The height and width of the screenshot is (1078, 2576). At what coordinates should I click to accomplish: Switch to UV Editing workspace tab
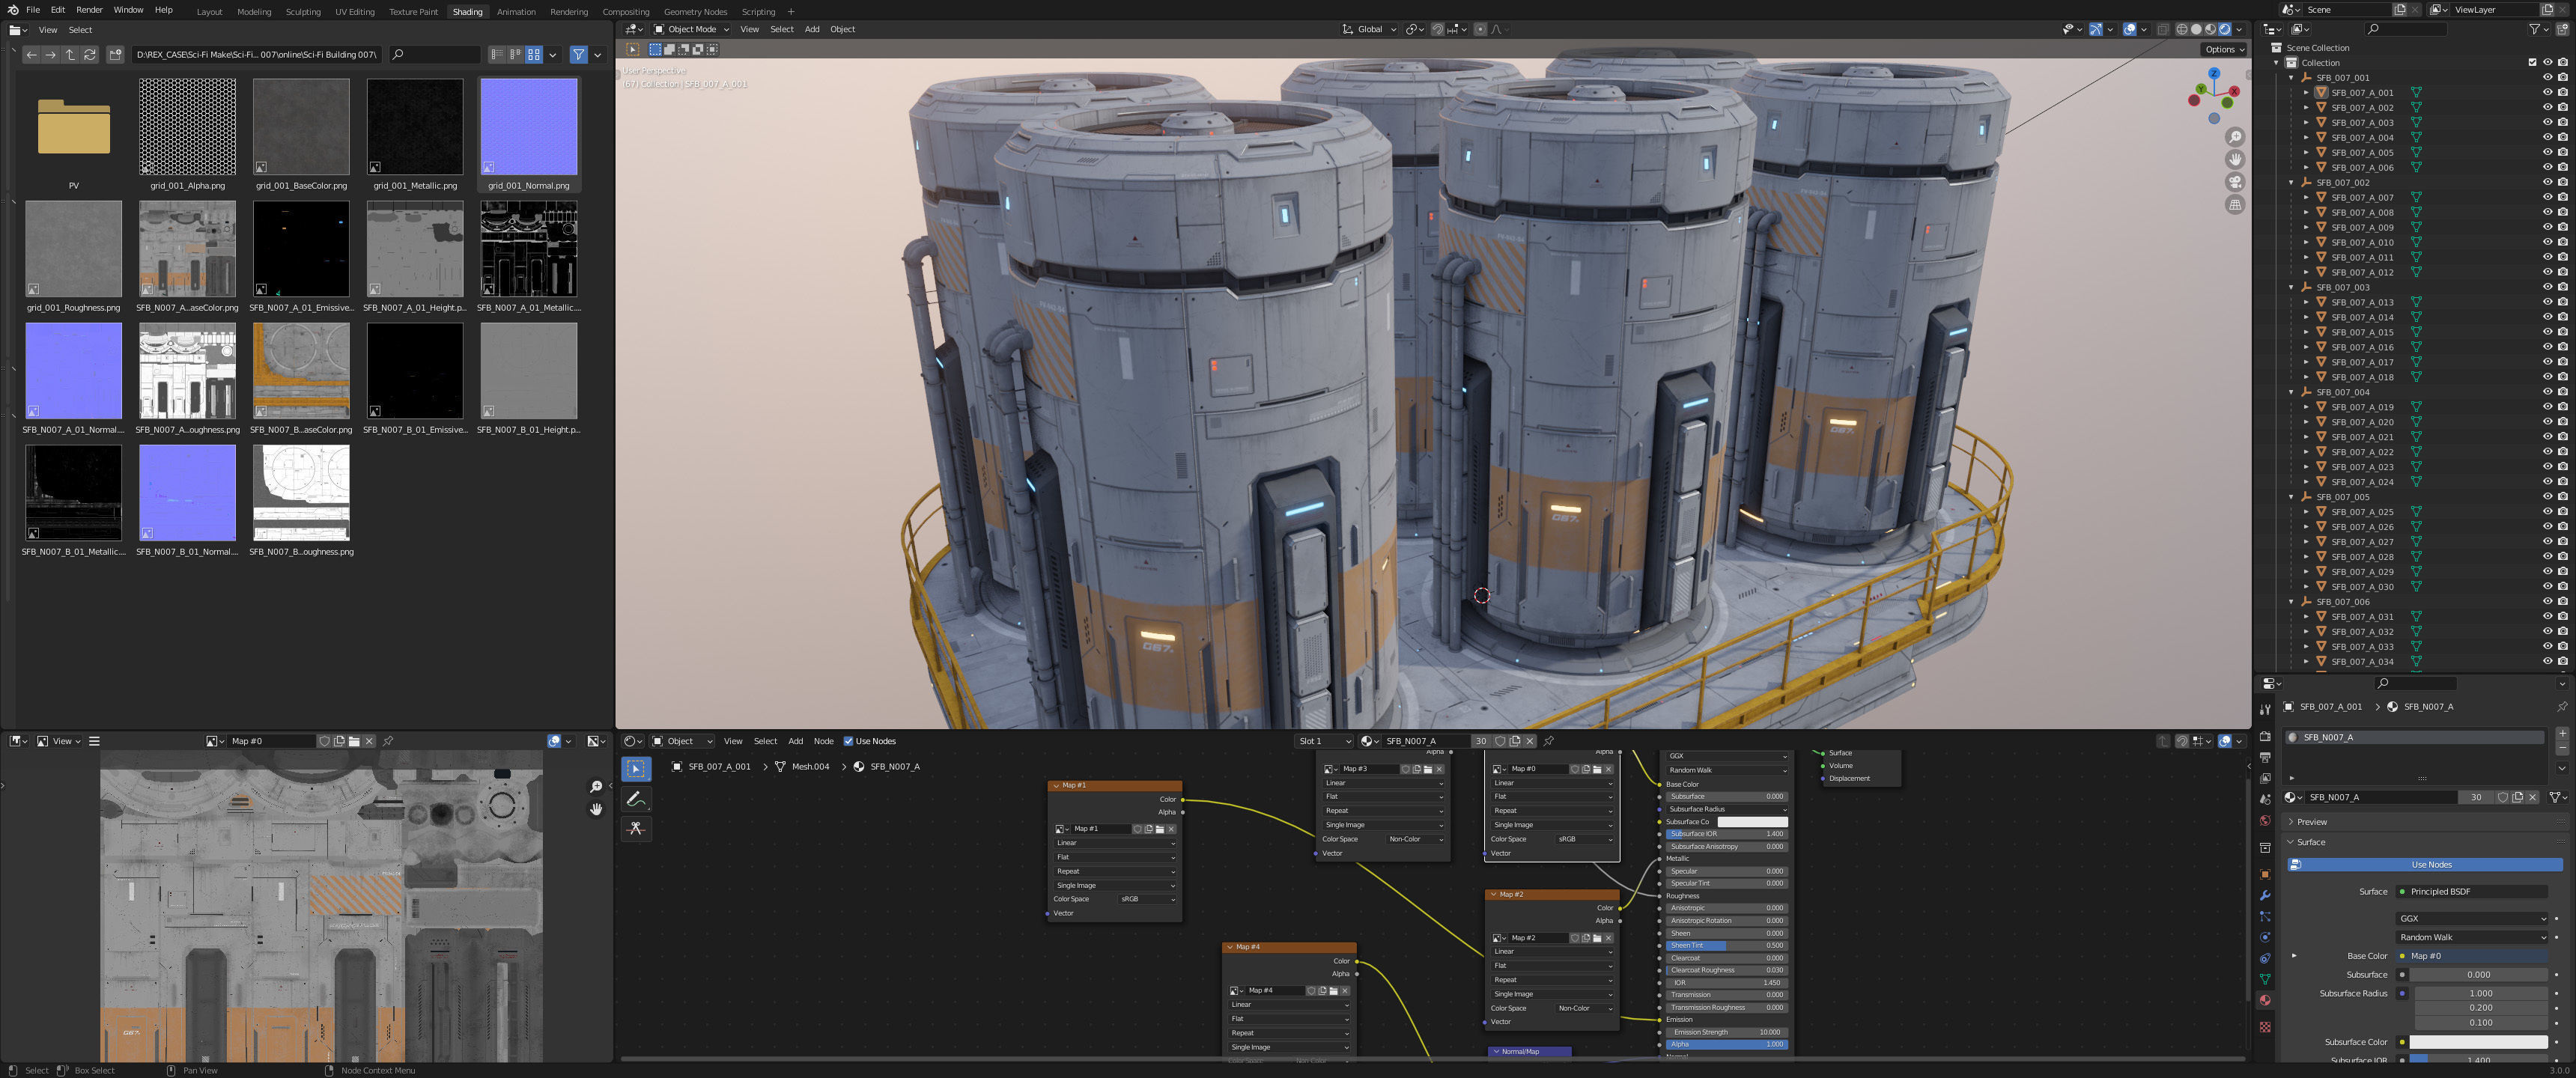(355, 12)
